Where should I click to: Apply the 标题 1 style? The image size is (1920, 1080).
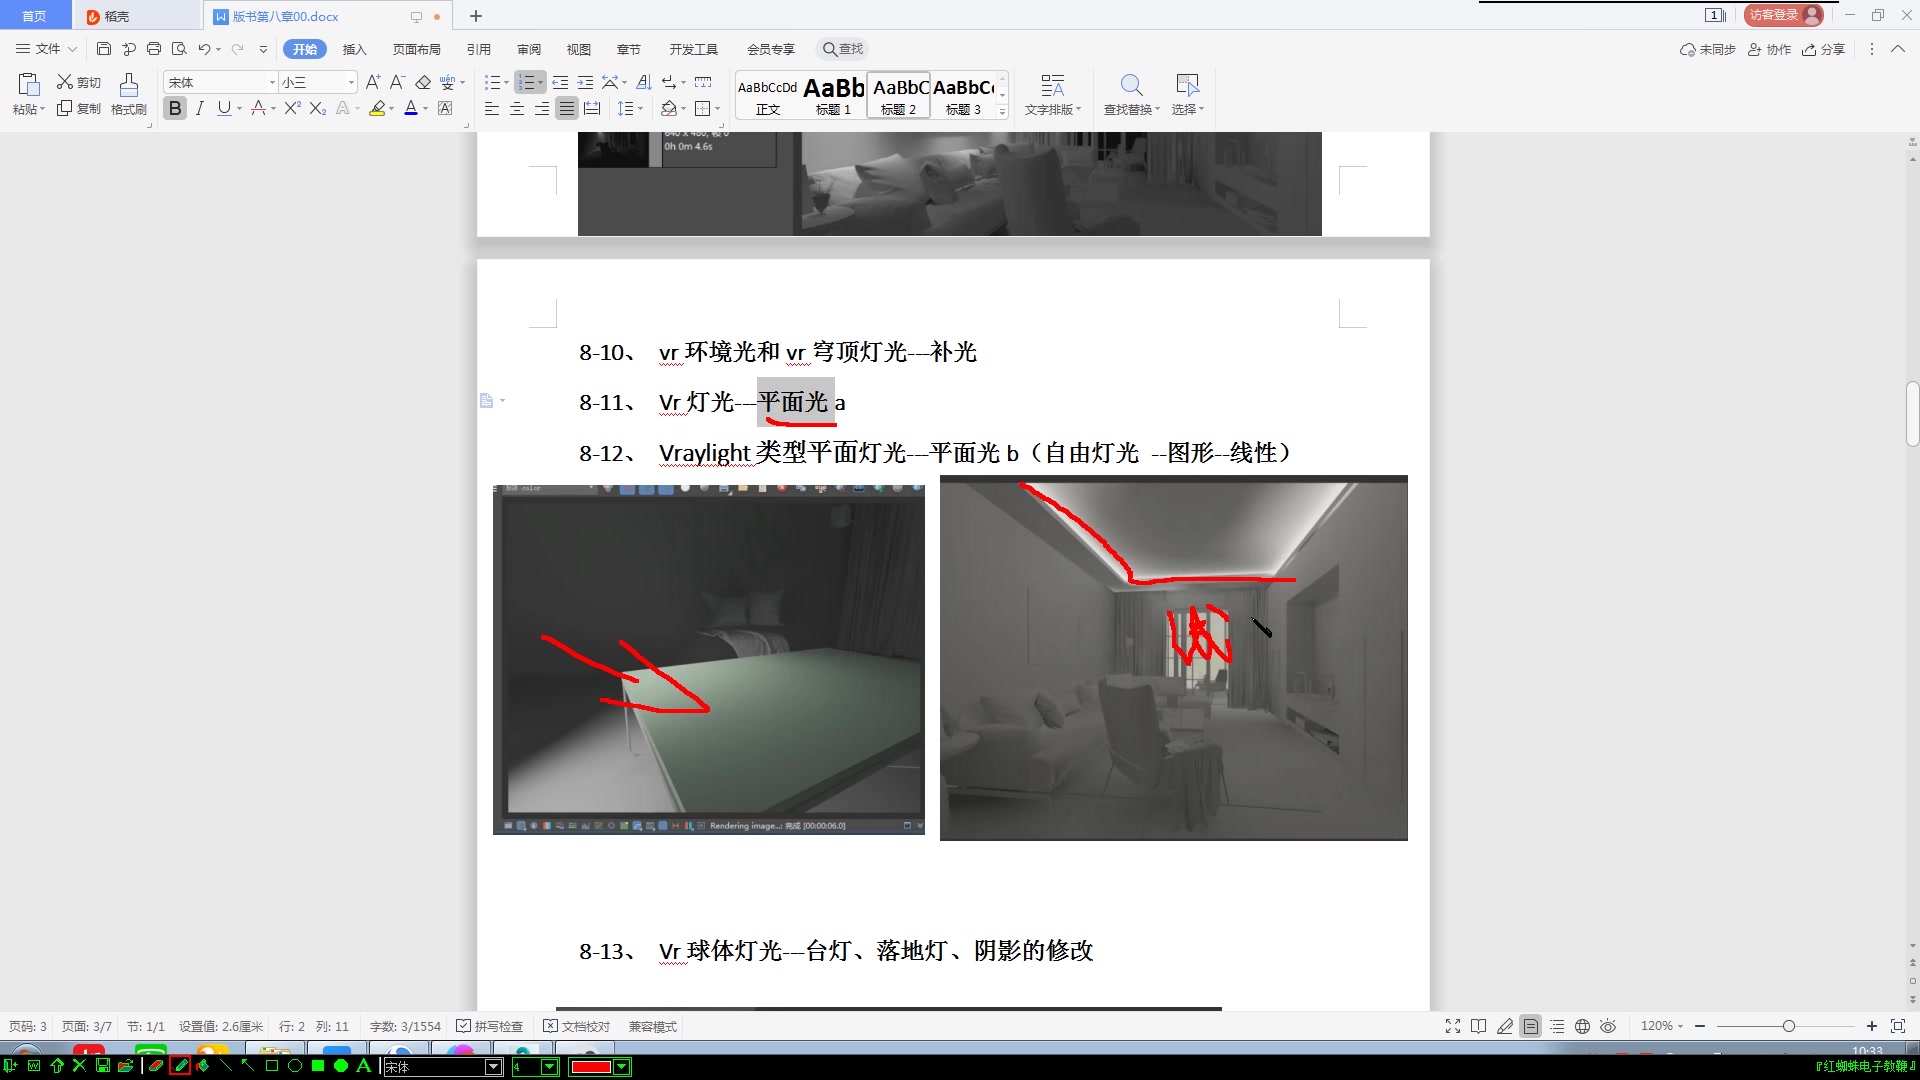pos(833,96)
